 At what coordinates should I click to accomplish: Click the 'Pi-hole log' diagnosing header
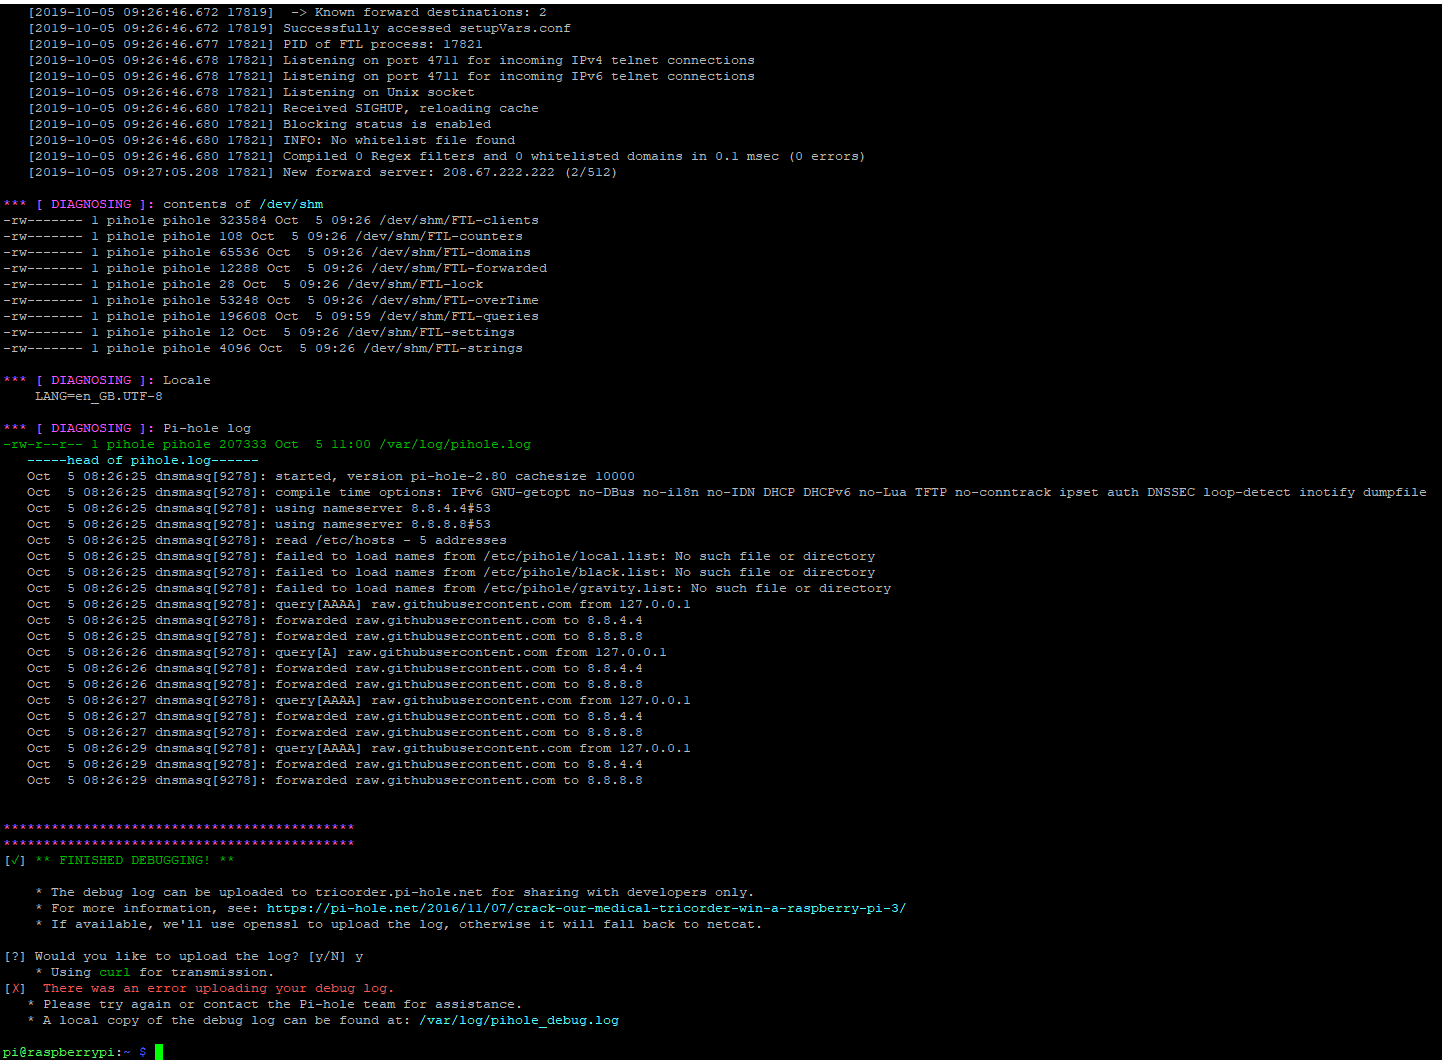pyautogui.click(x=127, y=428)
